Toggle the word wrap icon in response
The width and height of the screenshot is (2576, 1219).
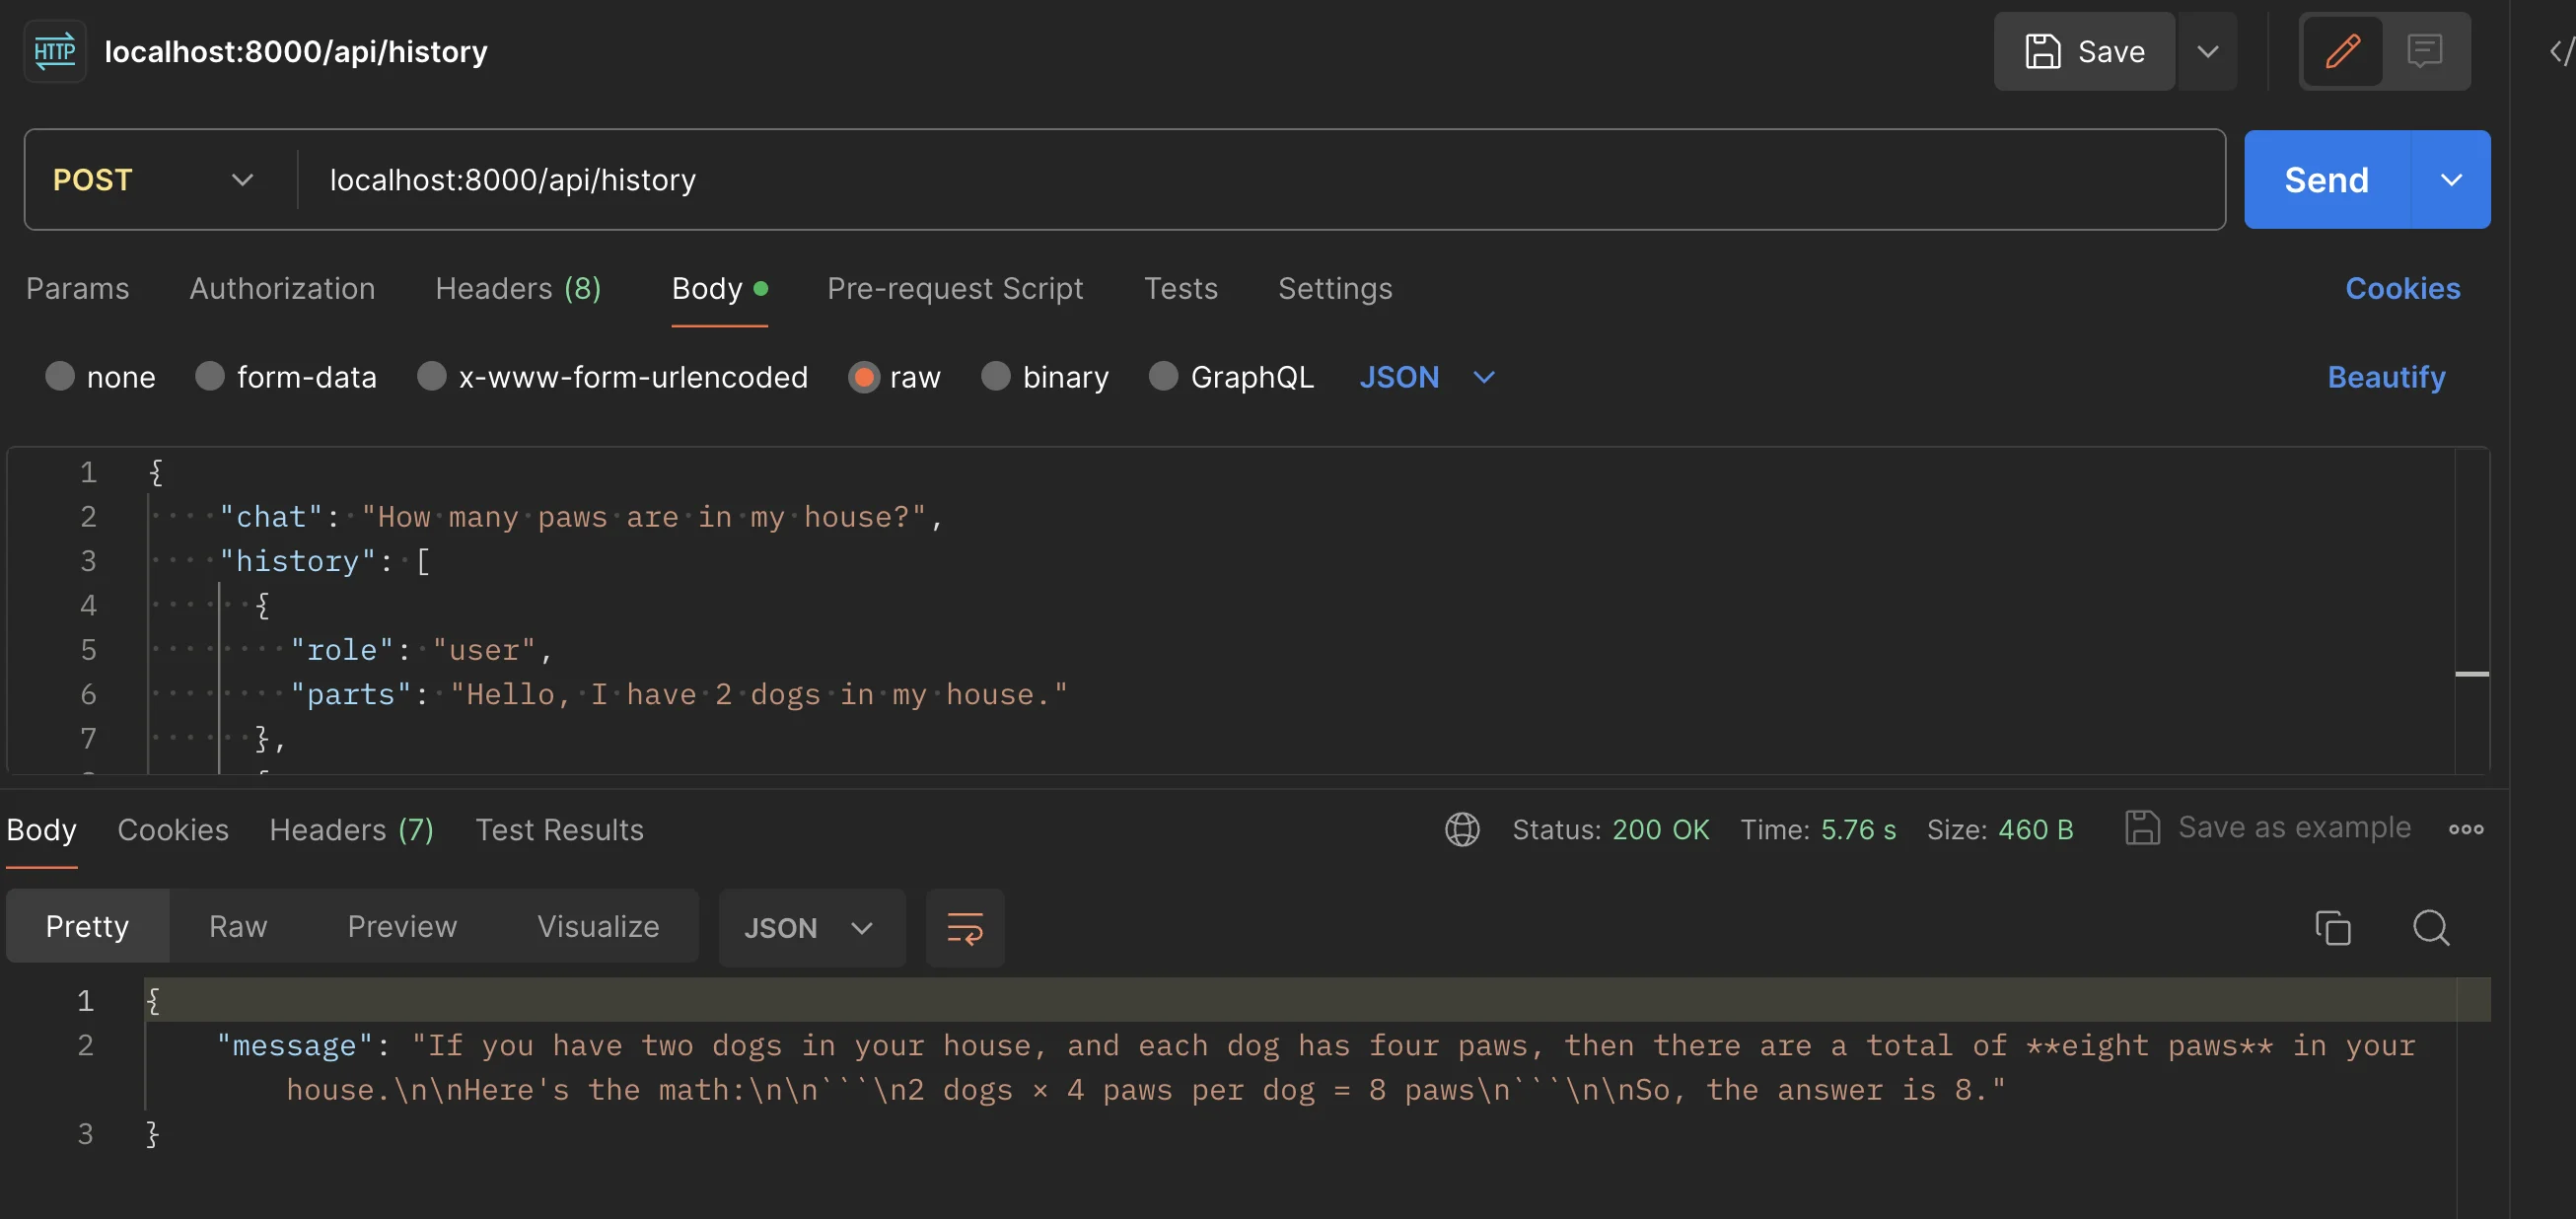(x=965, y=928)
